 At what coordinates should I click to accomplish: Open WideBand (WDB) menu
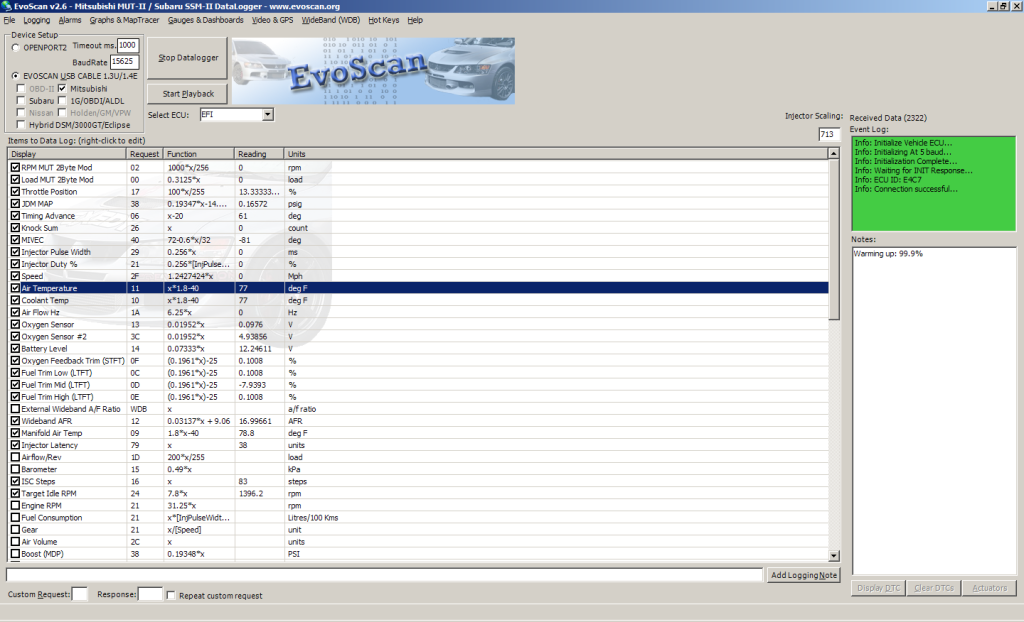(x=330, y=20)
